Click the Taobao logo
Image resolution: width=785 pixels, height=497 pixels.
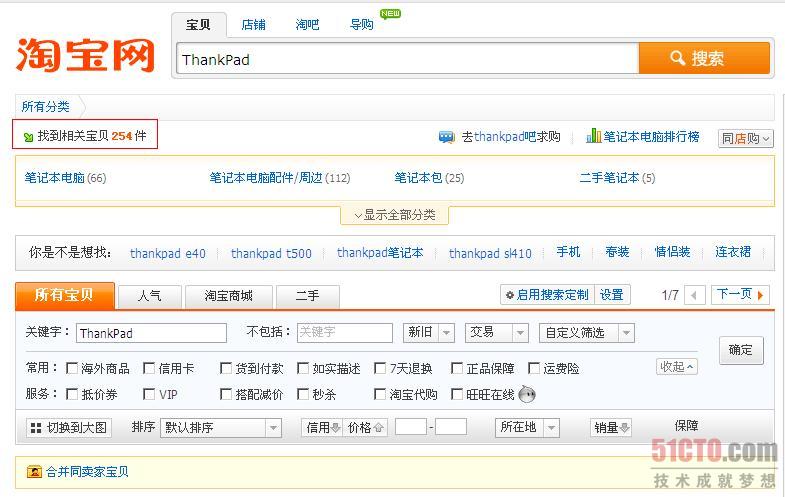tap(86, 55)
